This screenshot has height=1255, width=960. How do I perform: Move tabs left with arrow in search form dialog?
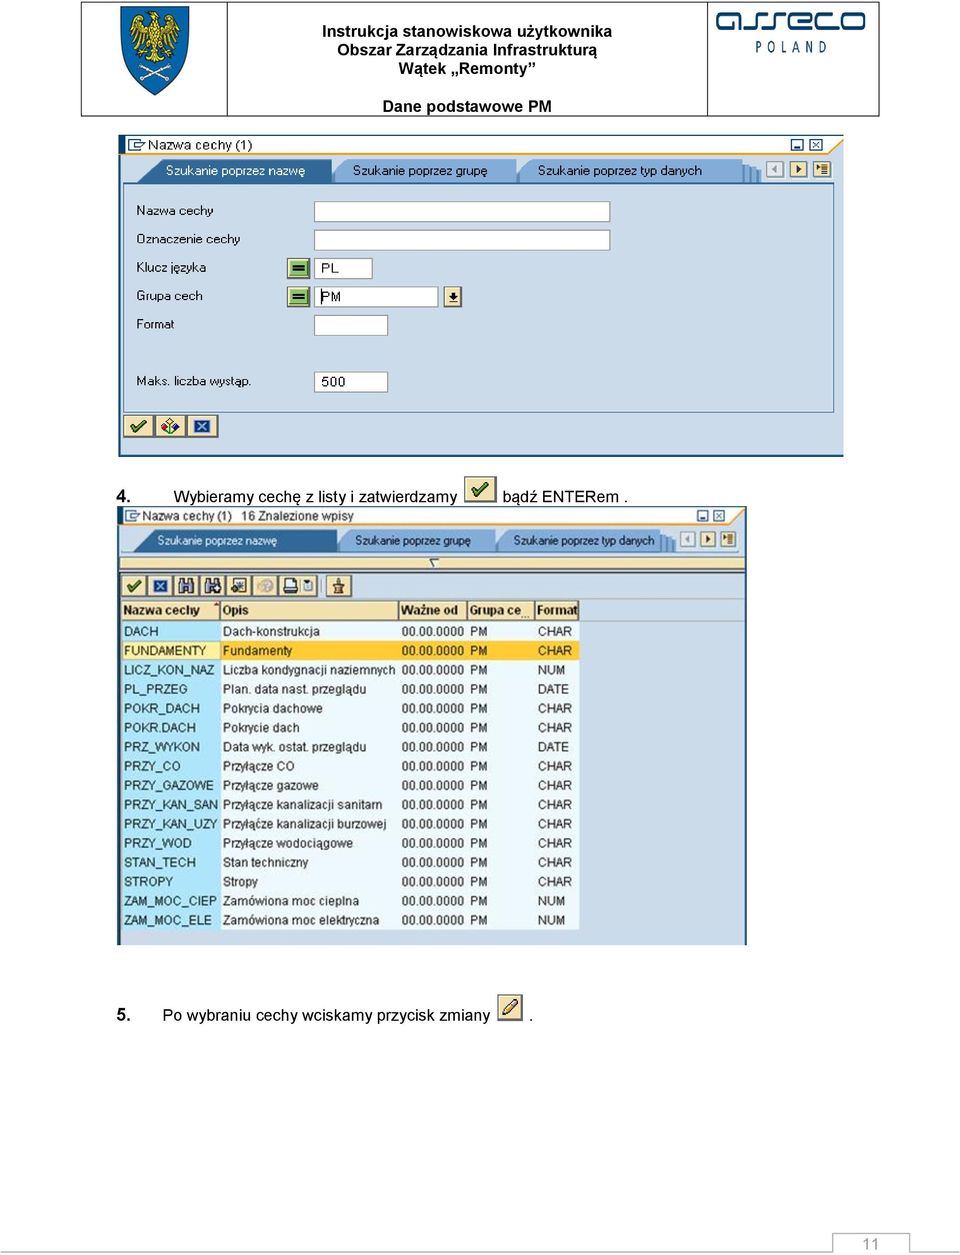(x=775, y=170)
